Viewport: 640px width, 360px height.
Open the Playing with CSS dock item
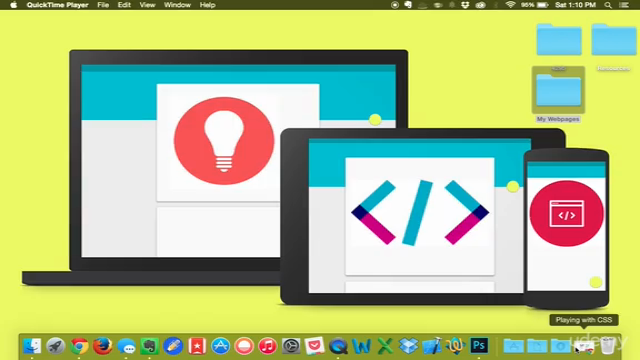[x=584, y=347]
